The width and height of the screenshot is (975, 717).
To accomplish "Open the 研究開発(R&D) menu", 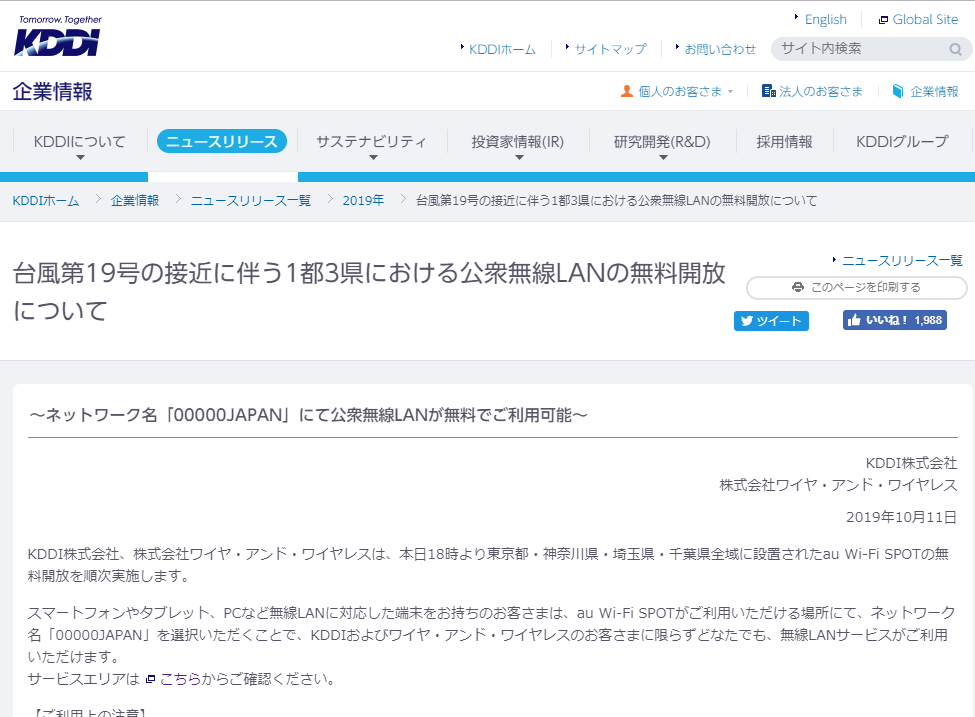I will 662,142.
